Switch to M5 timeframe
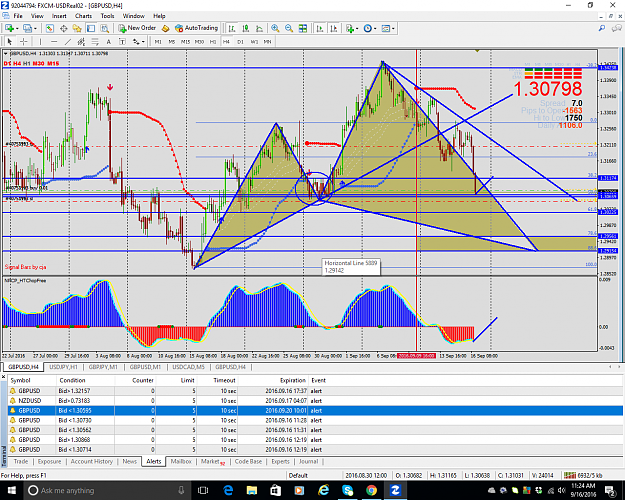The image size is (625, 500). click(x=171, y=41)
